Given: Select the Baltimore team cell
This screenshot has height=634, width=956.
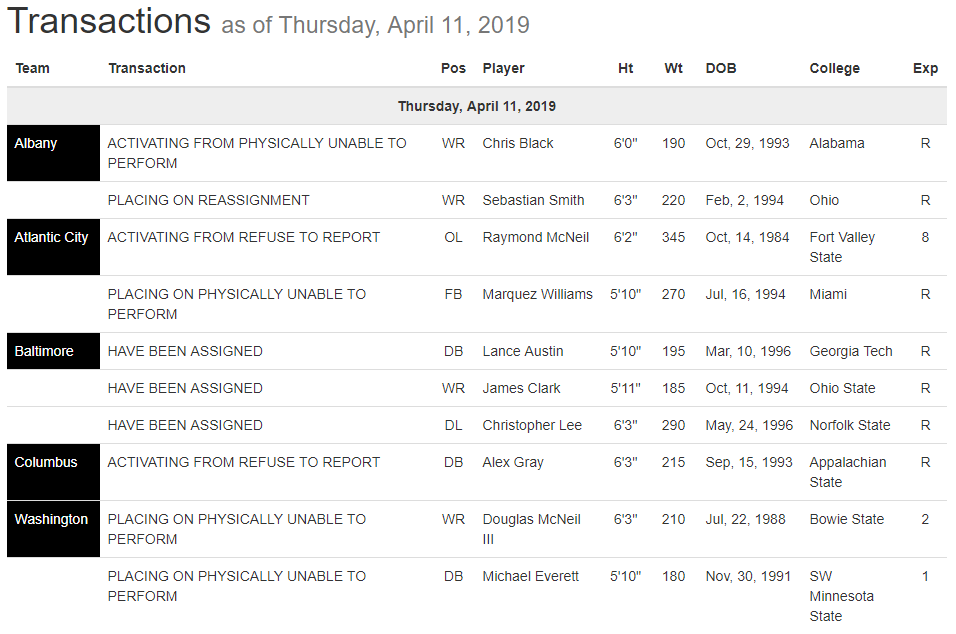Looking at the screenshot, I should [x=53, y=351].
